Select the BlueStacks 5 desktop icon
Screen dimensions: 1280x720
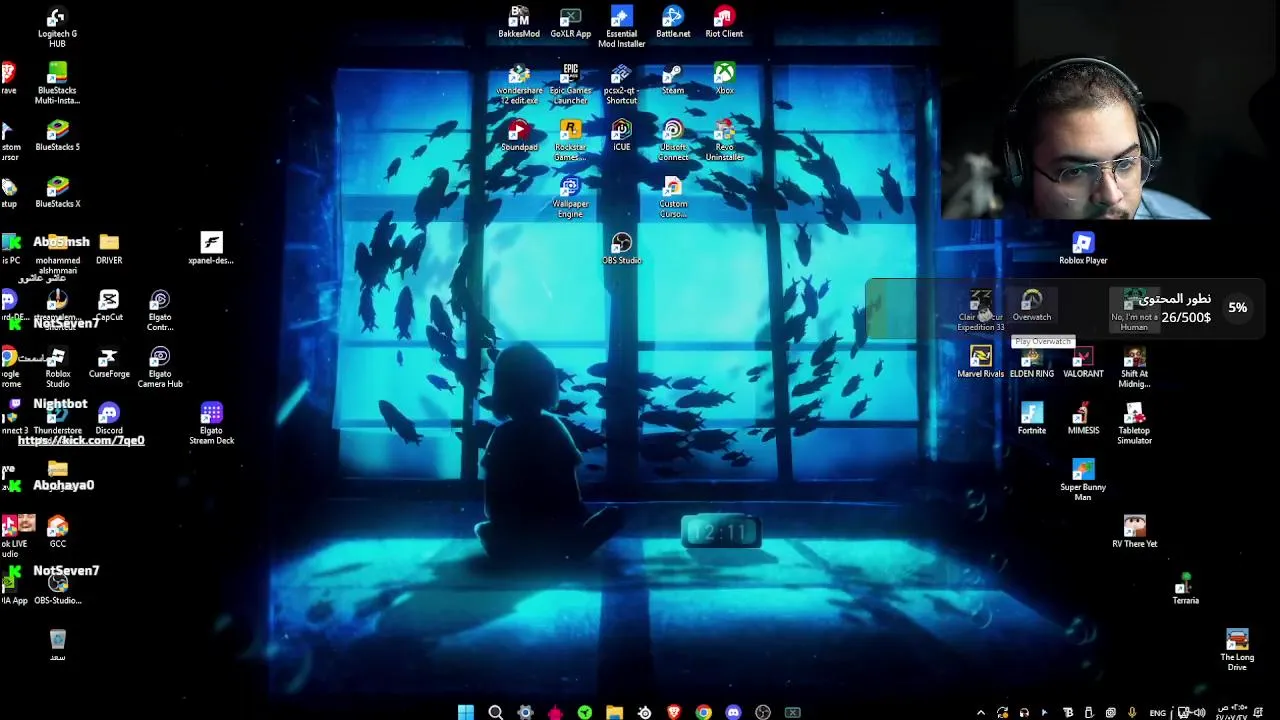[57, 136]
